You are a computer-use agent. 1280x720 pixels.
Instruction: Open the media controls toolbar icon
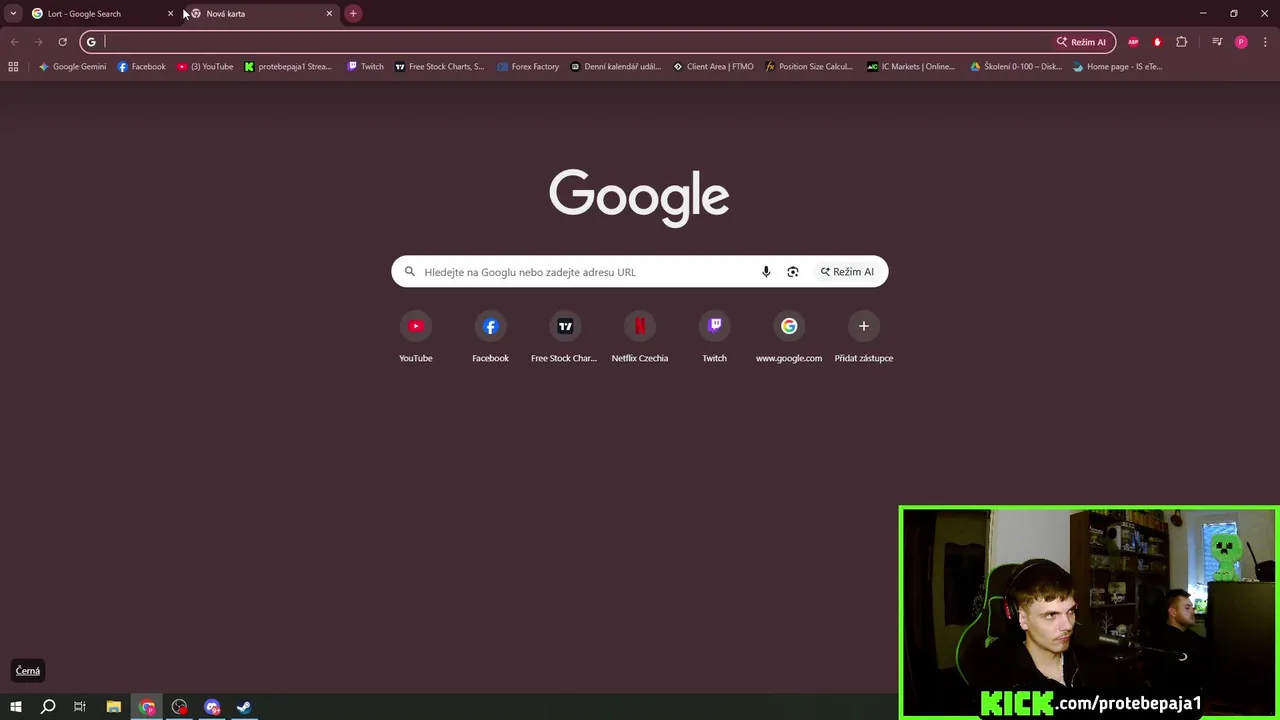1217,42
